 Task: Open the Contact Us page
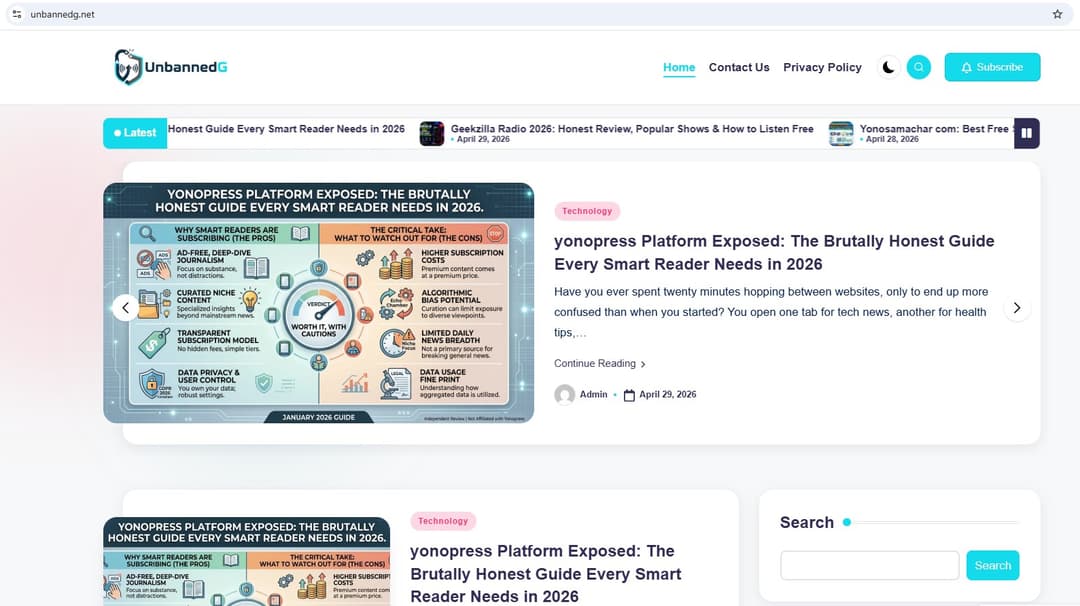point(739,67)
